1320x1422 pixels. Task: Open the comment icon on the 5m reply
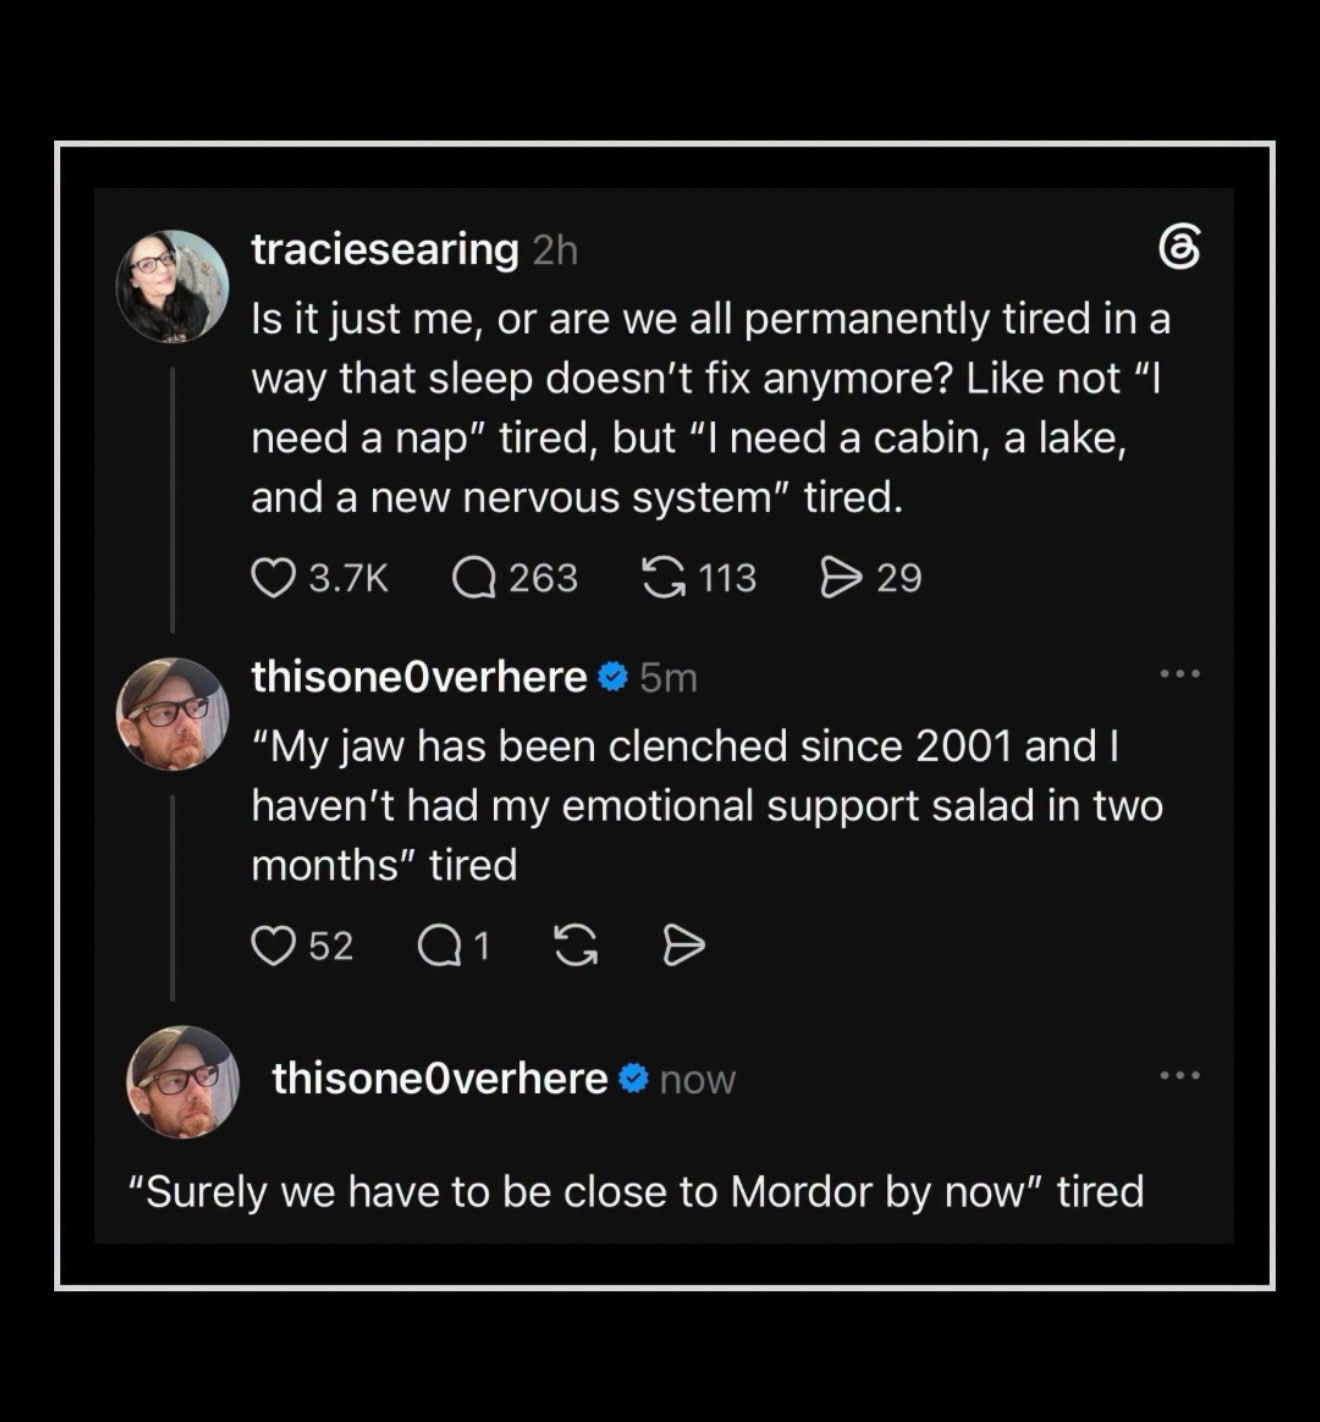(439, 946)
